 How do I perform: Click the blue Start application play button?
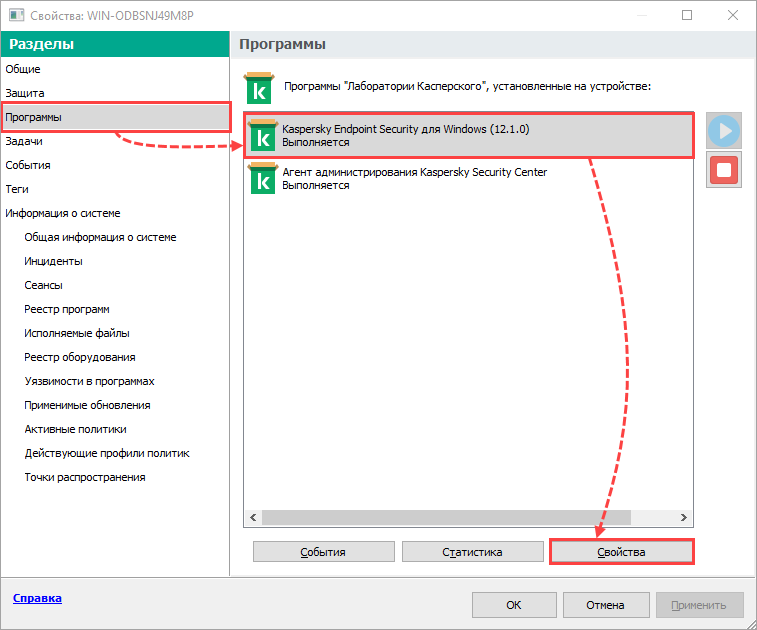pos(724,131)
